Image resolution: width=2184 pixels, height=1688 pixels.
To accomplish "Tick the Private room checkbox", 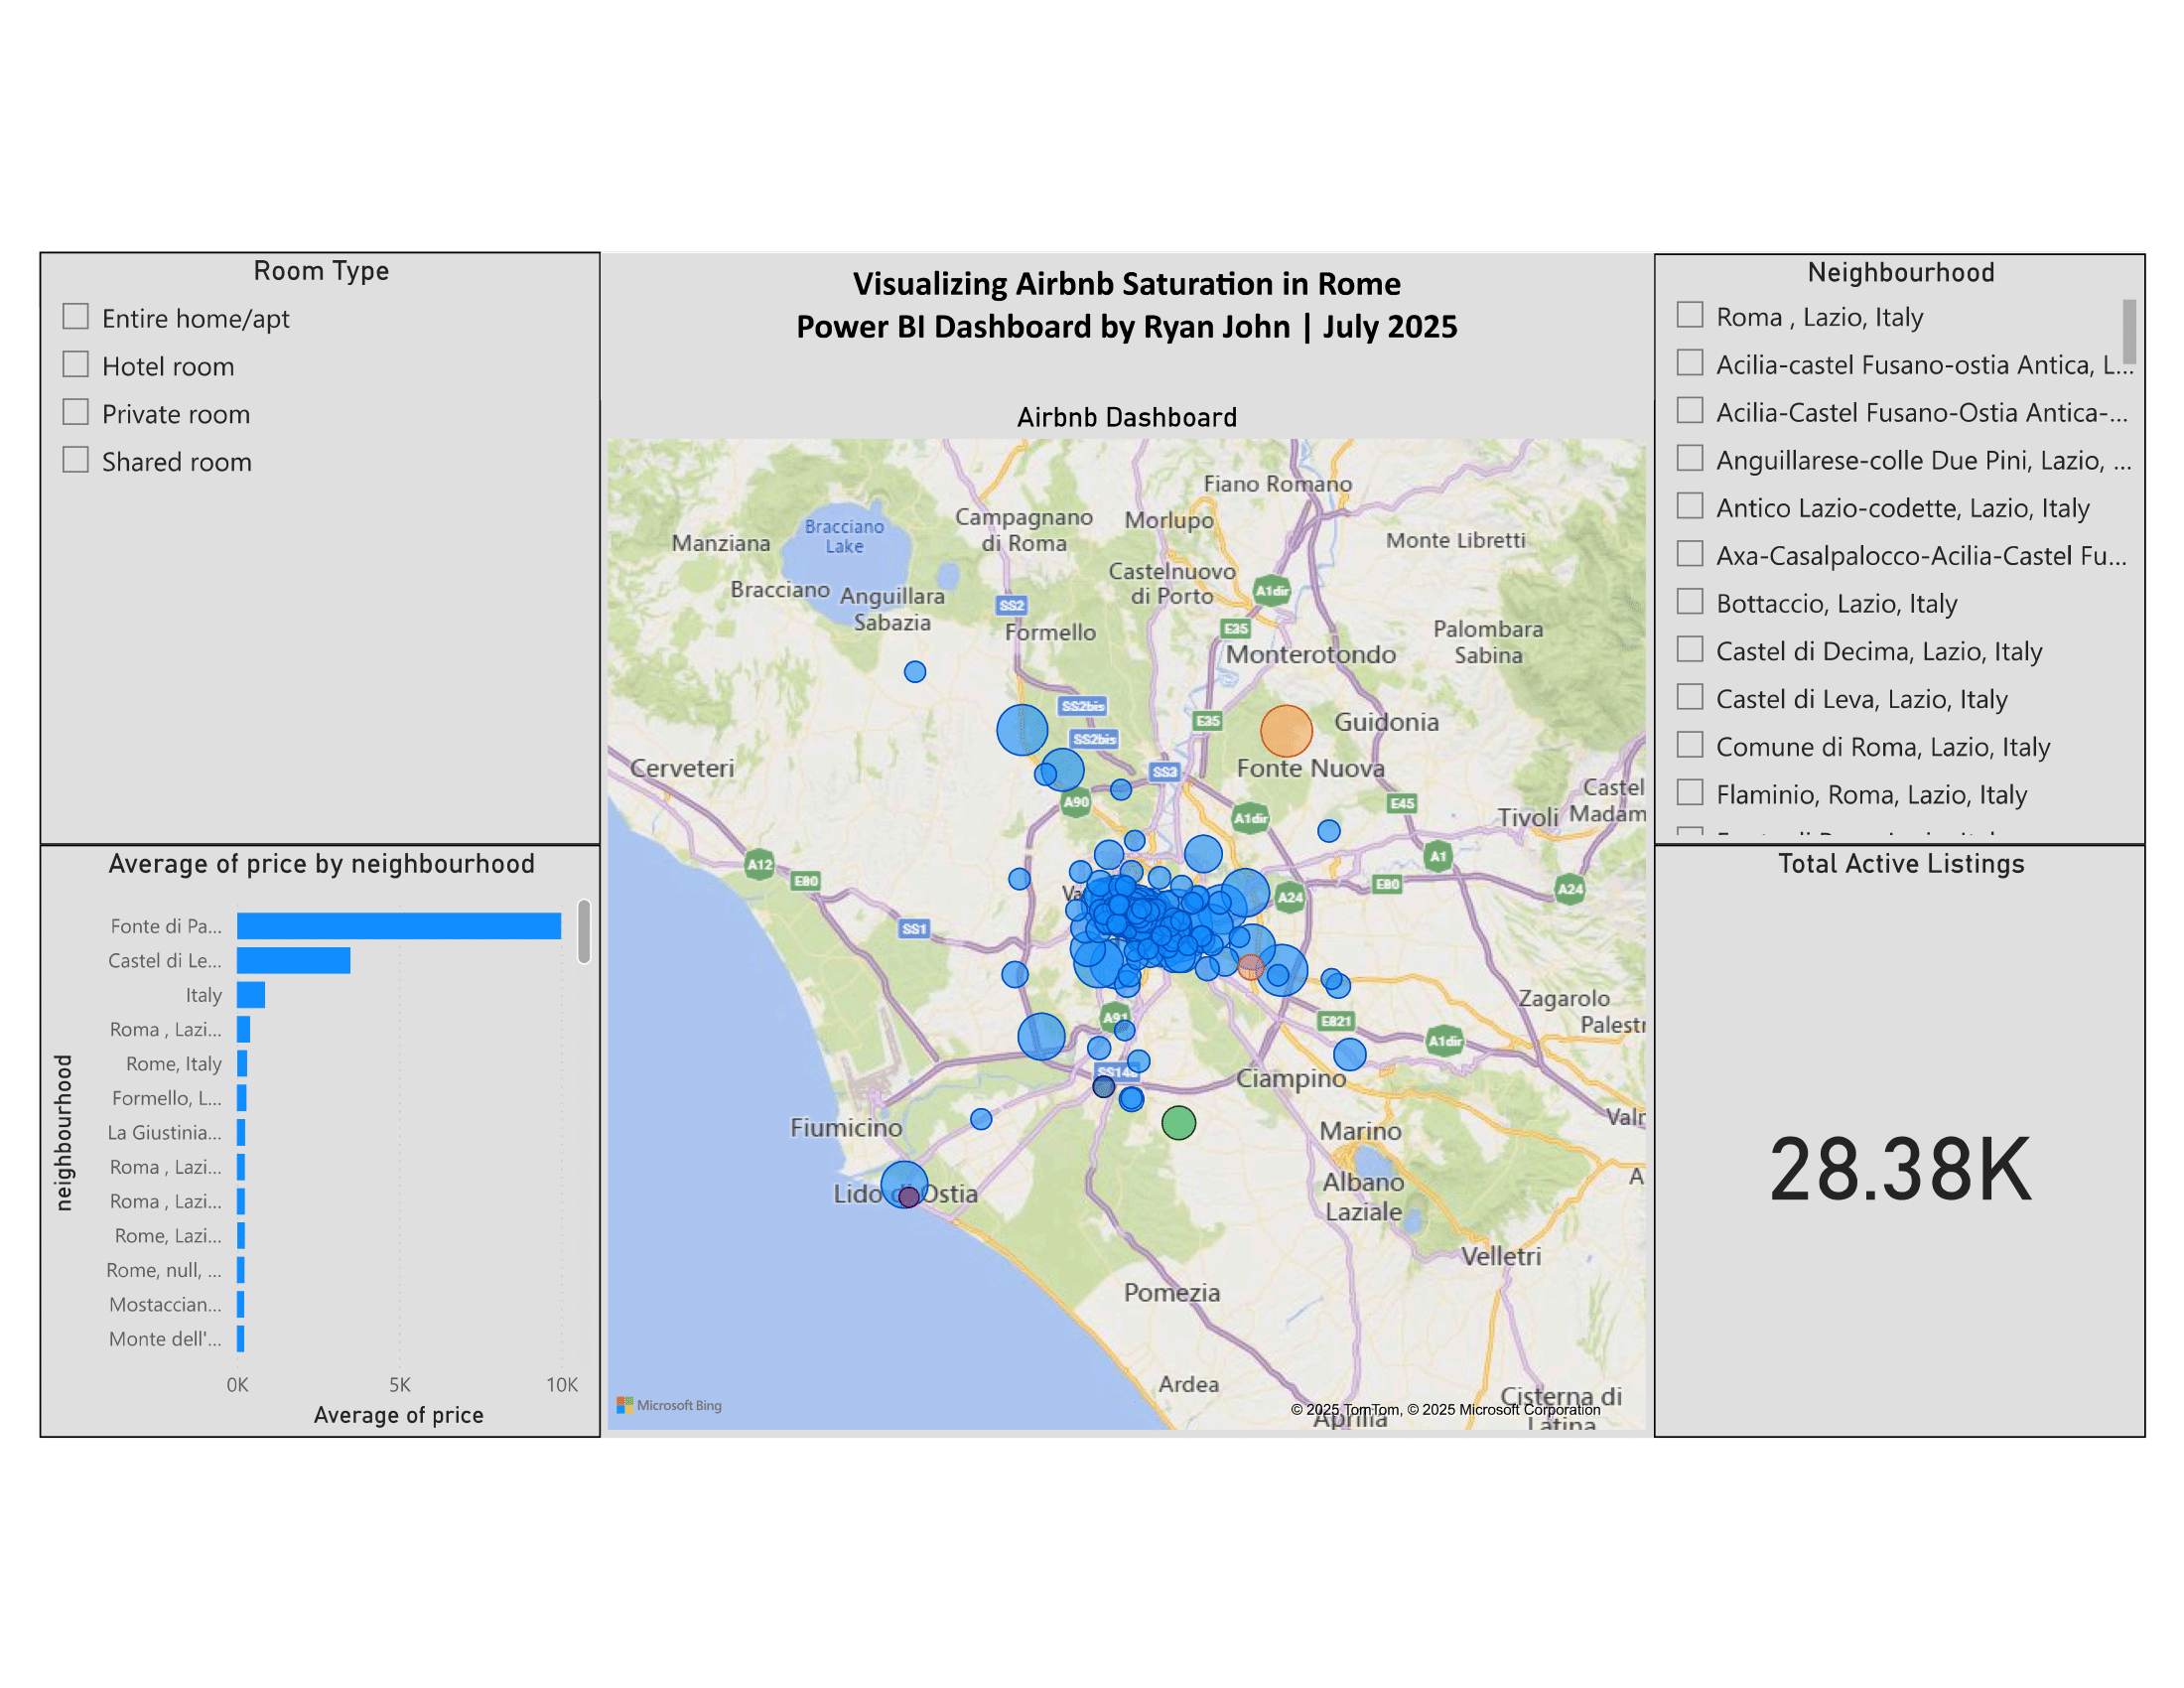I will (75, 412).
